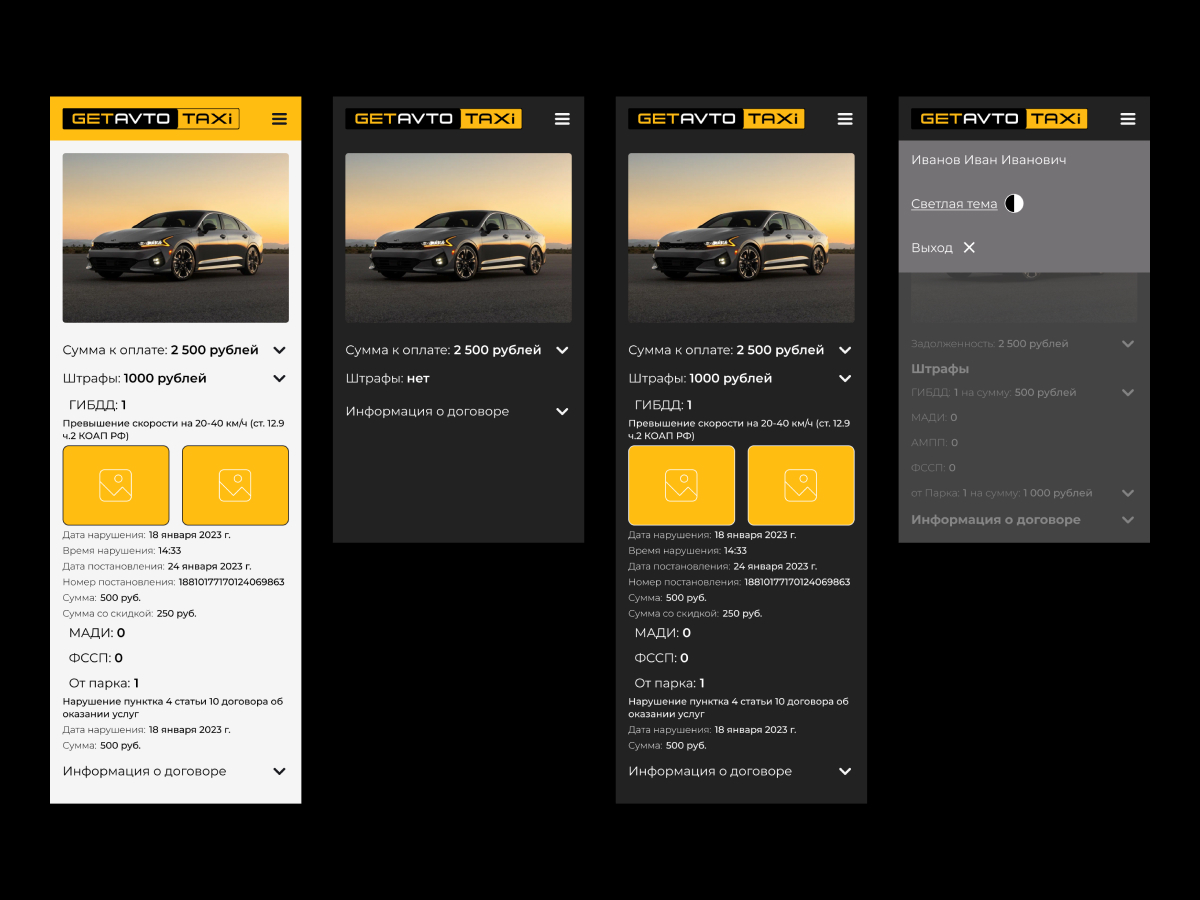Image resolution: width=1200 pixels, height=900 pixels.
Task: Click the X icon next to Выход
Action: (969, 247)
